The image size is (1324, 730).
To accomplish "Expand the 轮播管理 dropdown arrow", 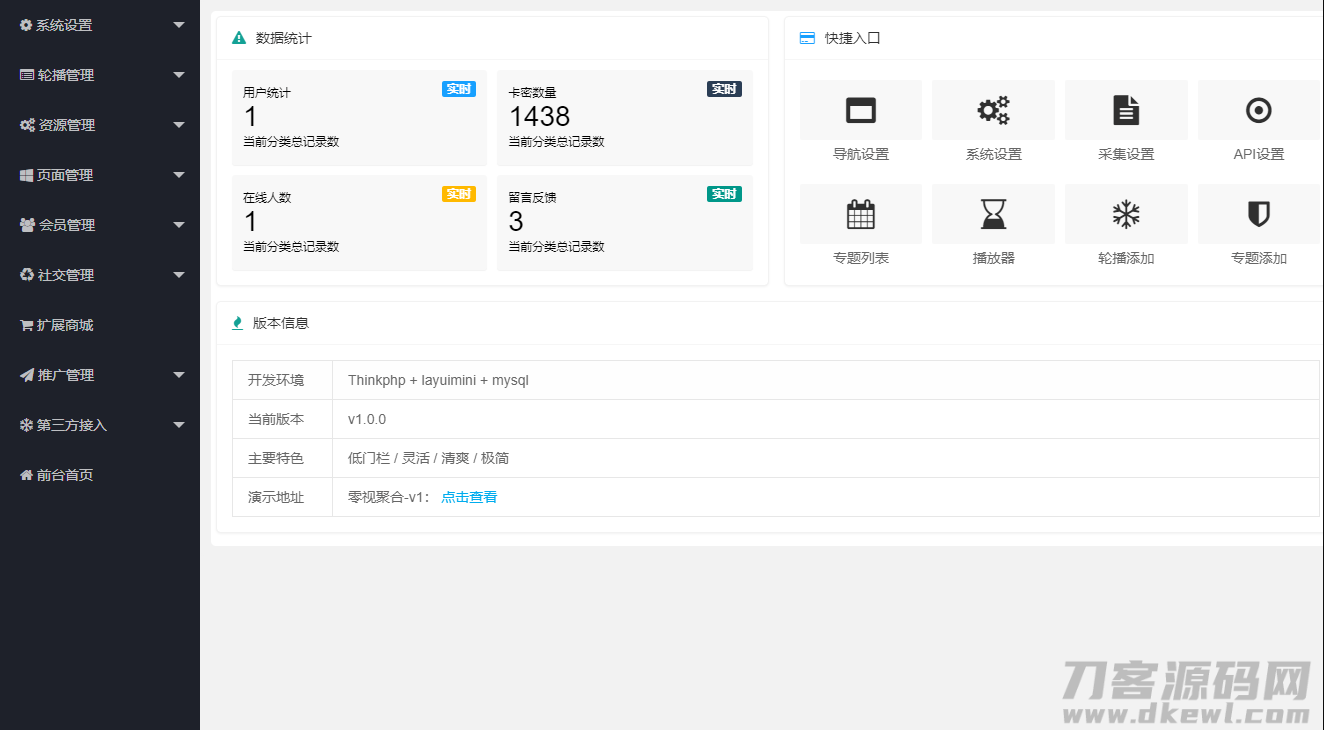I will click(179, 75).
